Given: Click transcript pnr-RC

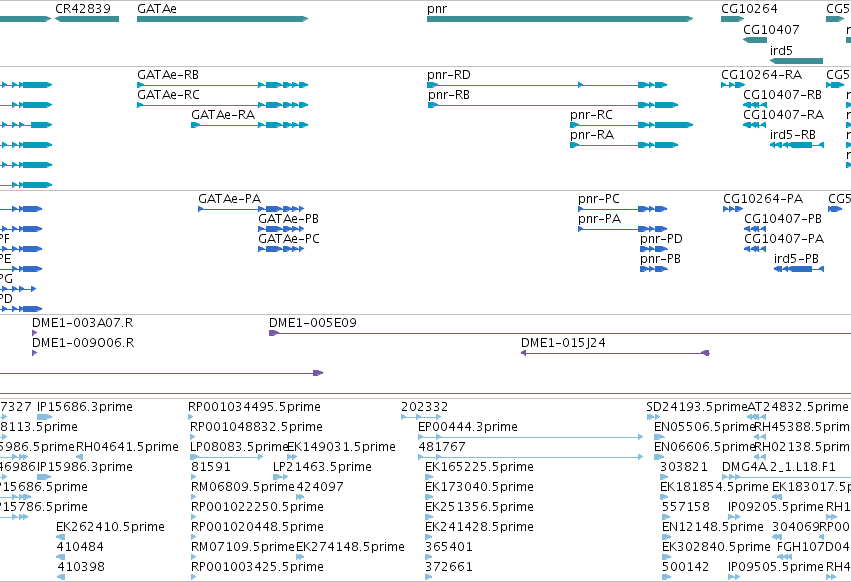Looking at the screenshot, I should point(591,115).
